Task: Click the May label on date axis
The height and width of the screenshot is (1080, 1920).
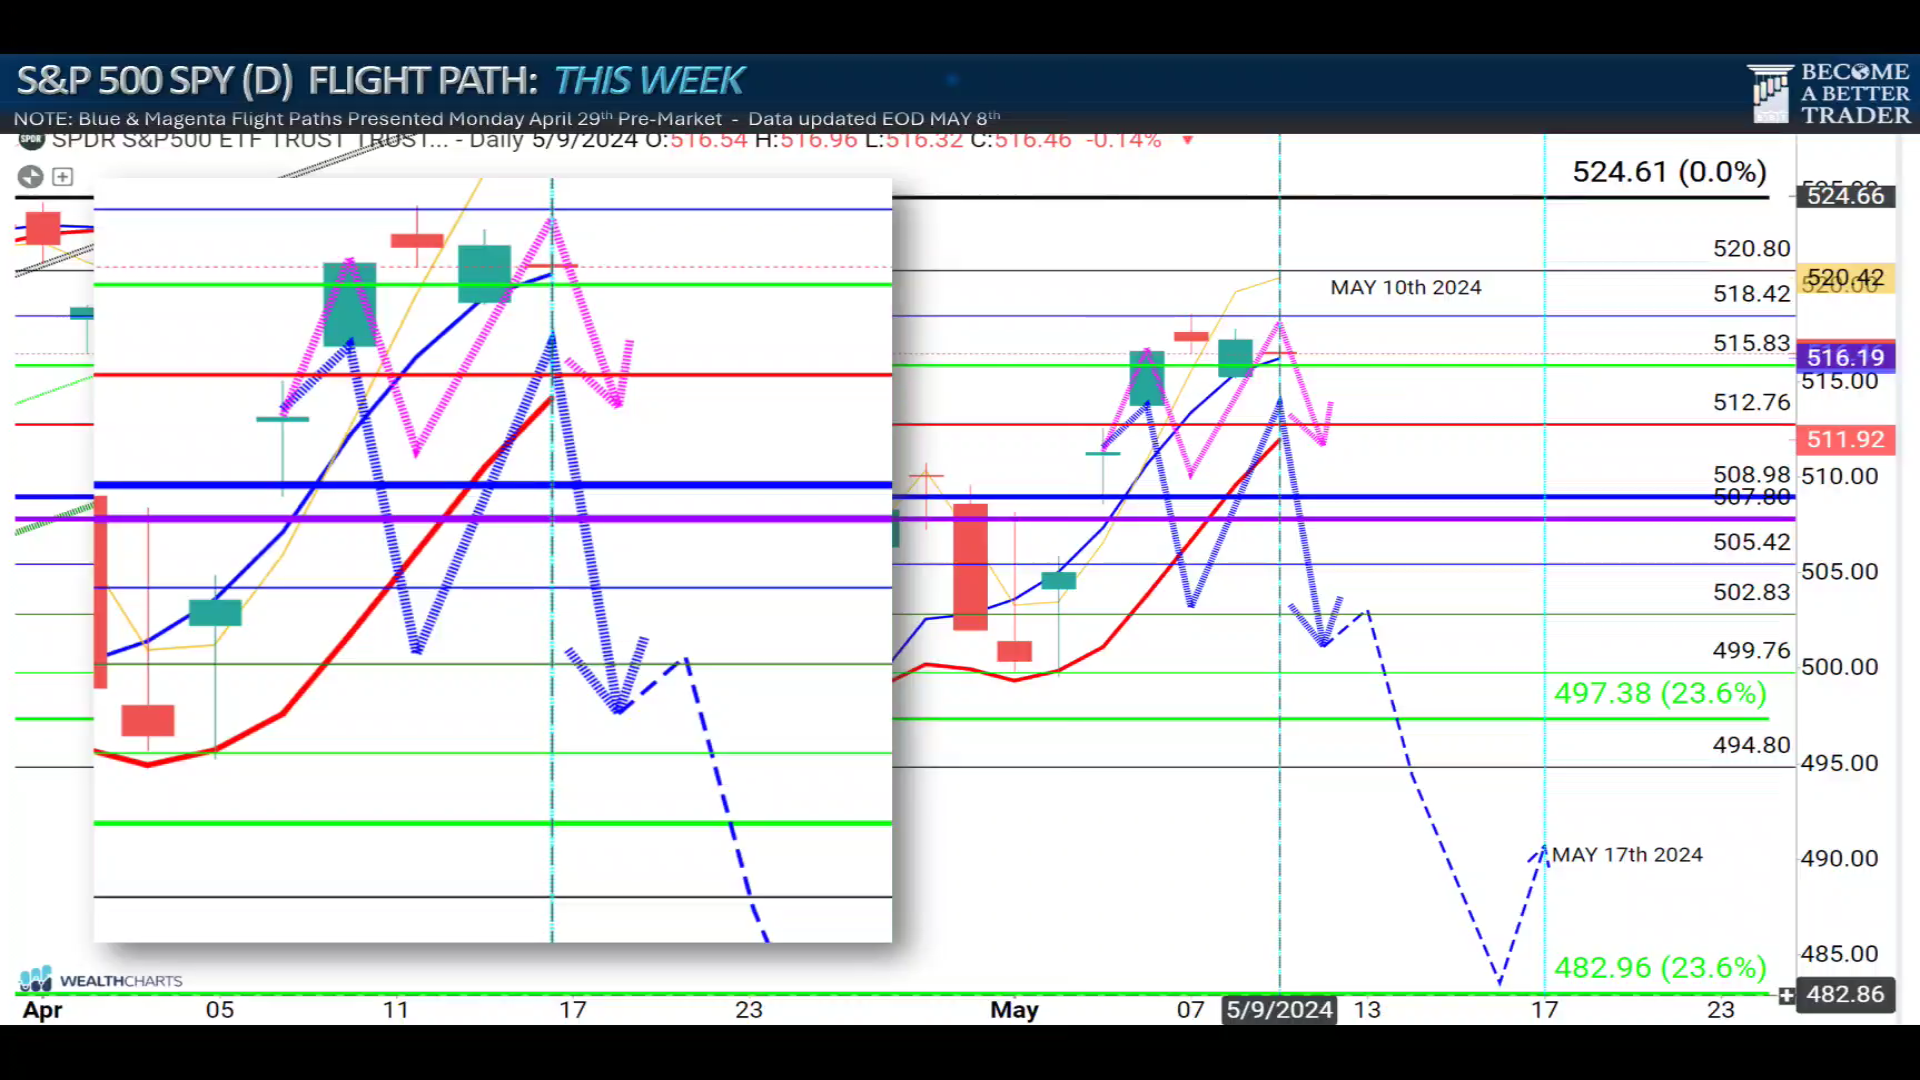Action: click(1014, 1010)
